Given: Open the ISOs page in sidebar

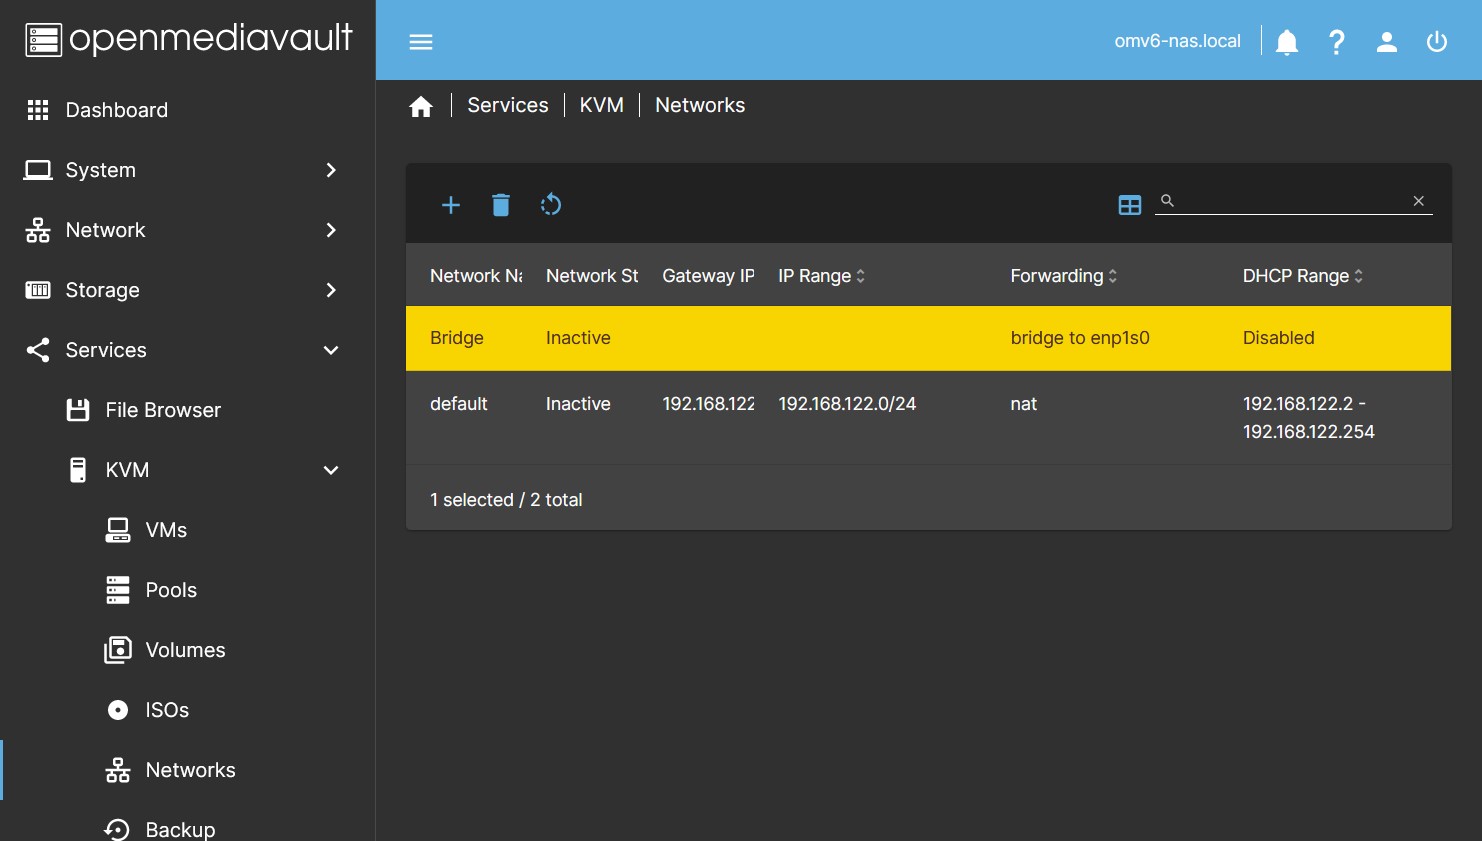Looking at the screenshot, I should tap(167, 710).
